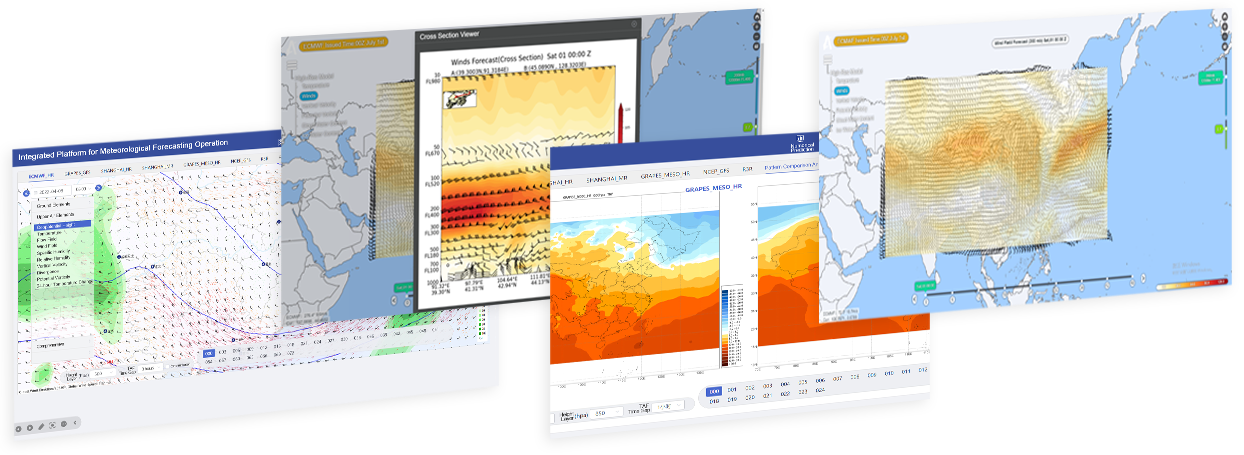Click the date field in Integrated Platform window

(x=51, y=191)
